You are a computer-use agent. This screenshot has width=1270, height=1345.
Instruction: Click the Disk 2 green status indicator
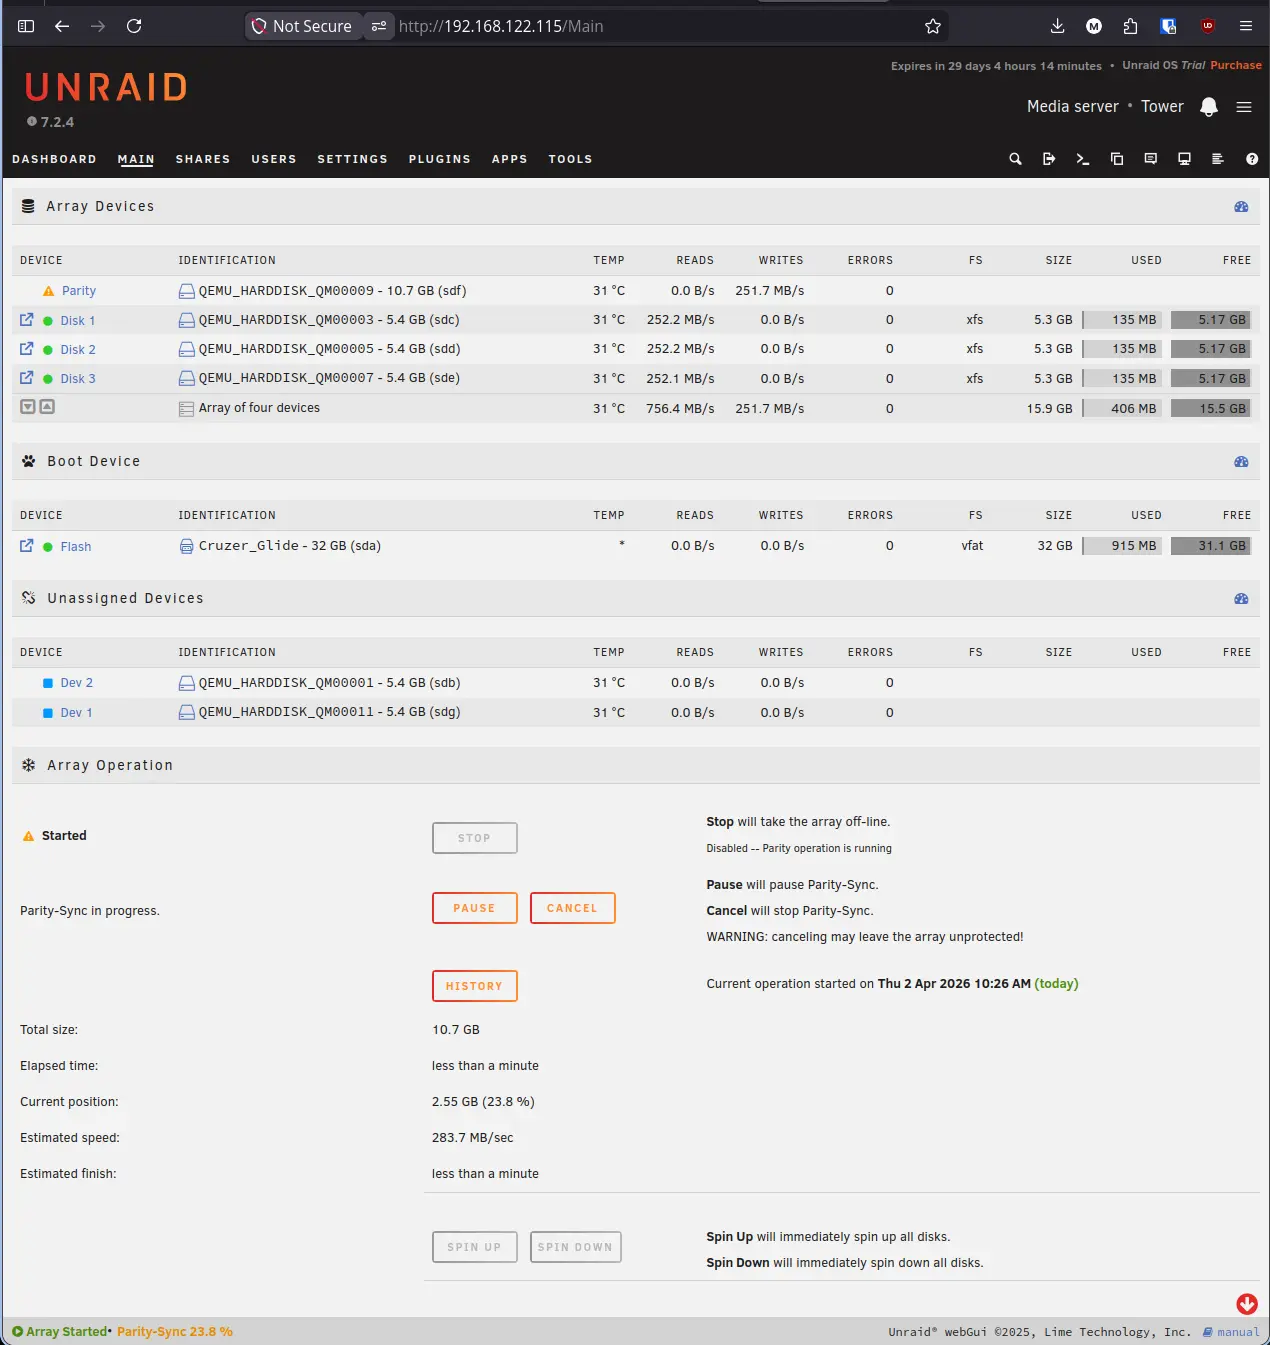[48, 350]
